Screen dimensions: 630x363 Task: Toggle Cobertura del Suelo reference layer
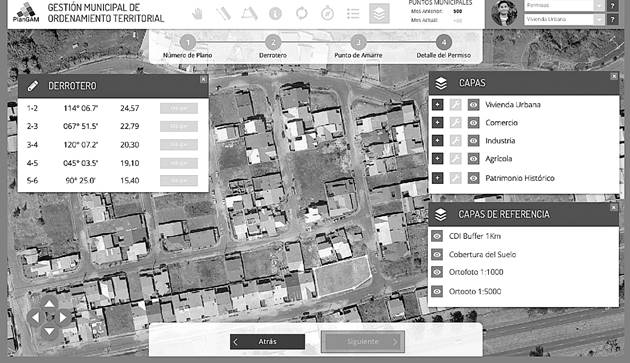coord(437,254)
